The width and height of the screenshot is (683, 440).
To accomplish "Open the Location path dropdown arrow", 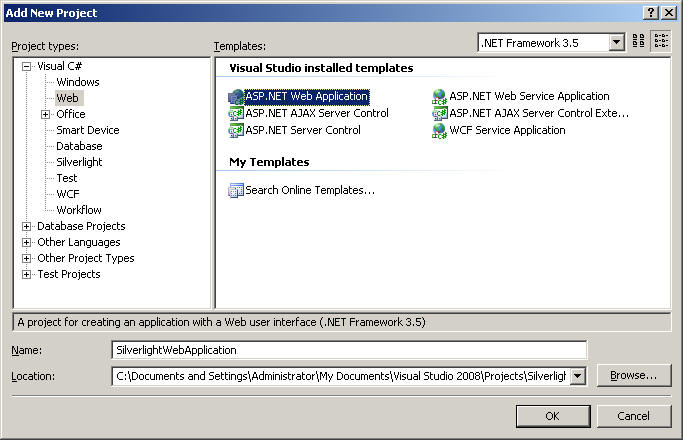I will click(x=578, y=376).
